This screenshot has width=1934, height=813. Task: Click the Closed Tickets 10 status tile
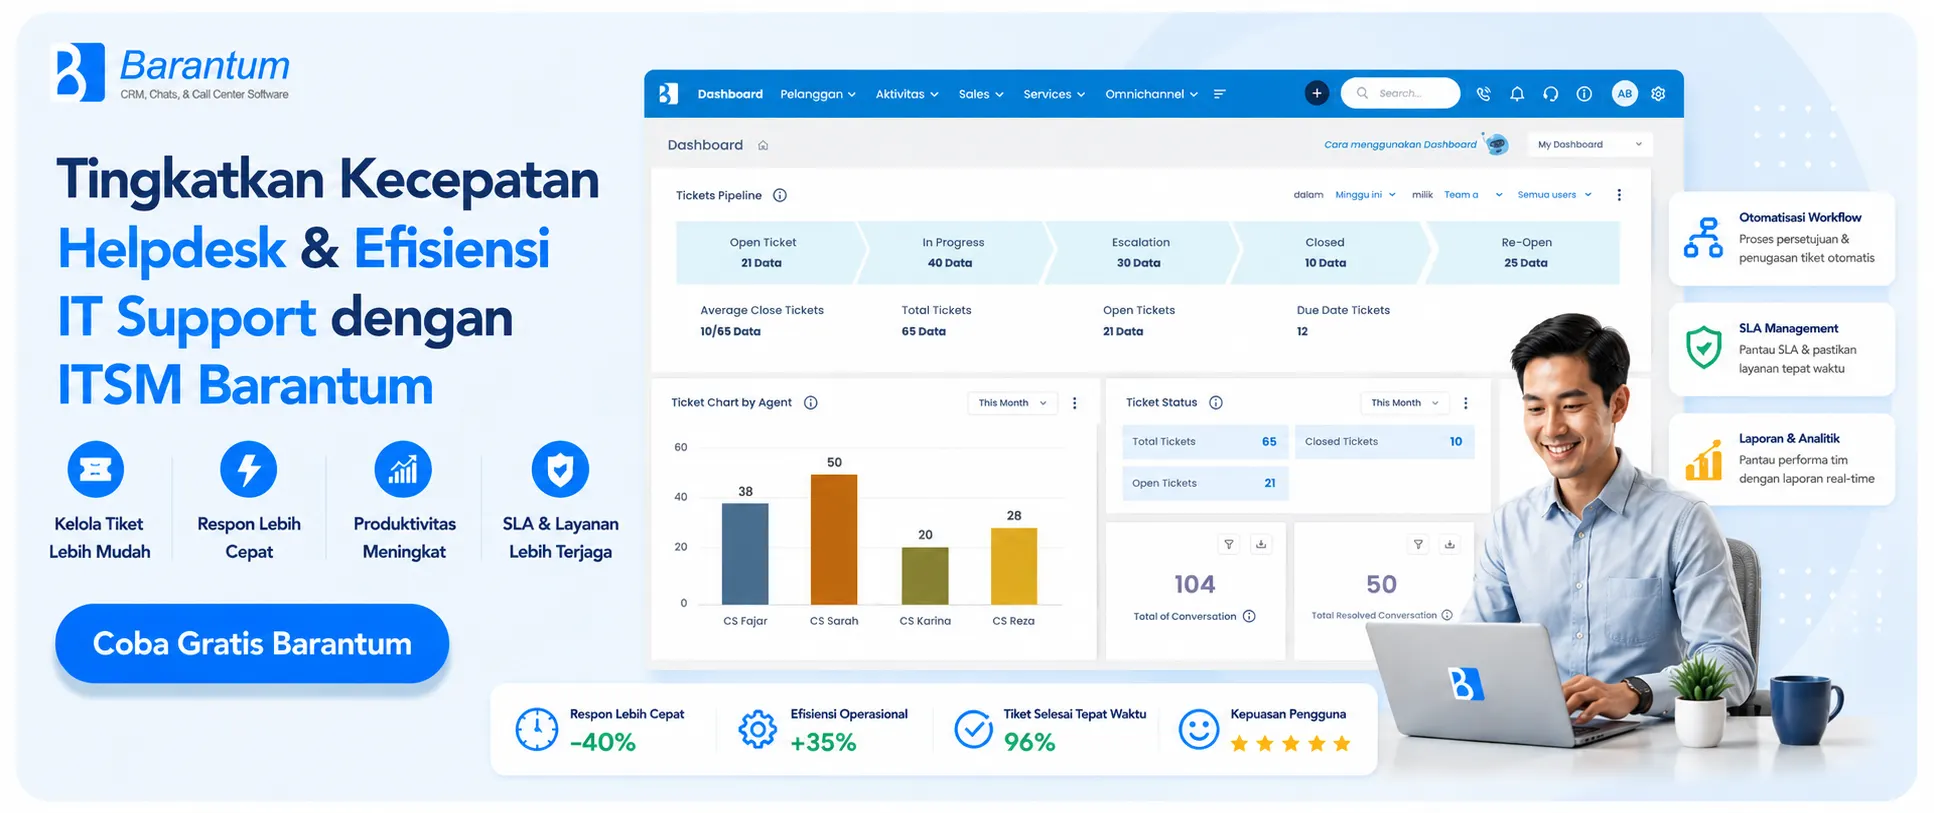(x=1385, y=442)
